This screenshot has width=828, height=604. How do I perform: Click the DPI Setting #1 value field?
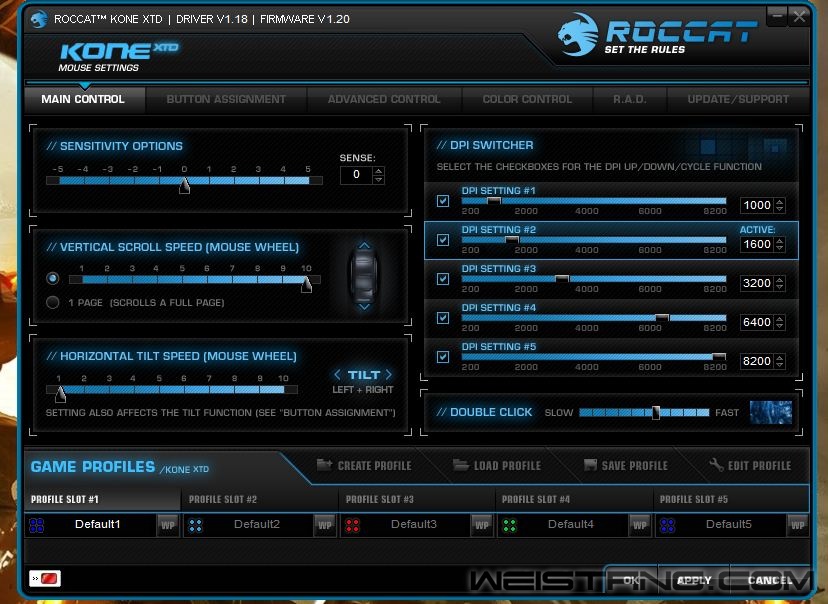[x=757, y=205]
